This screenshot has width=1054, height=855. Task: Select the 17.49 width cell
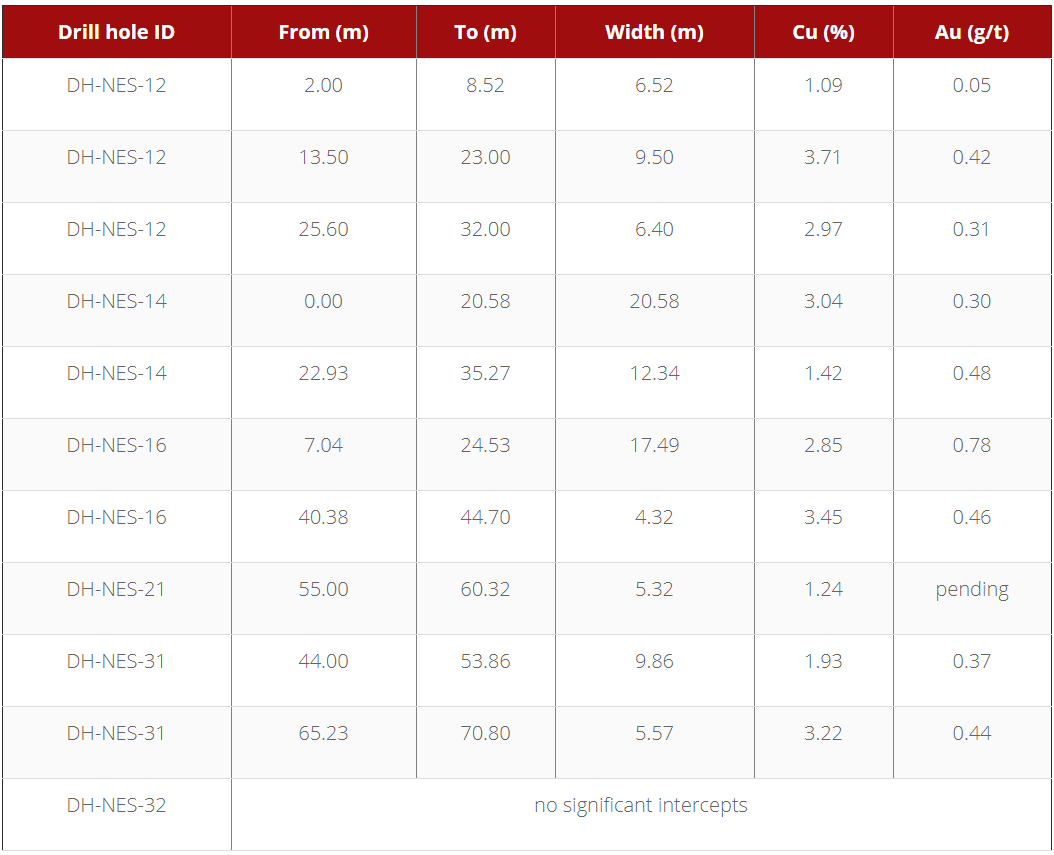(655, 445)
